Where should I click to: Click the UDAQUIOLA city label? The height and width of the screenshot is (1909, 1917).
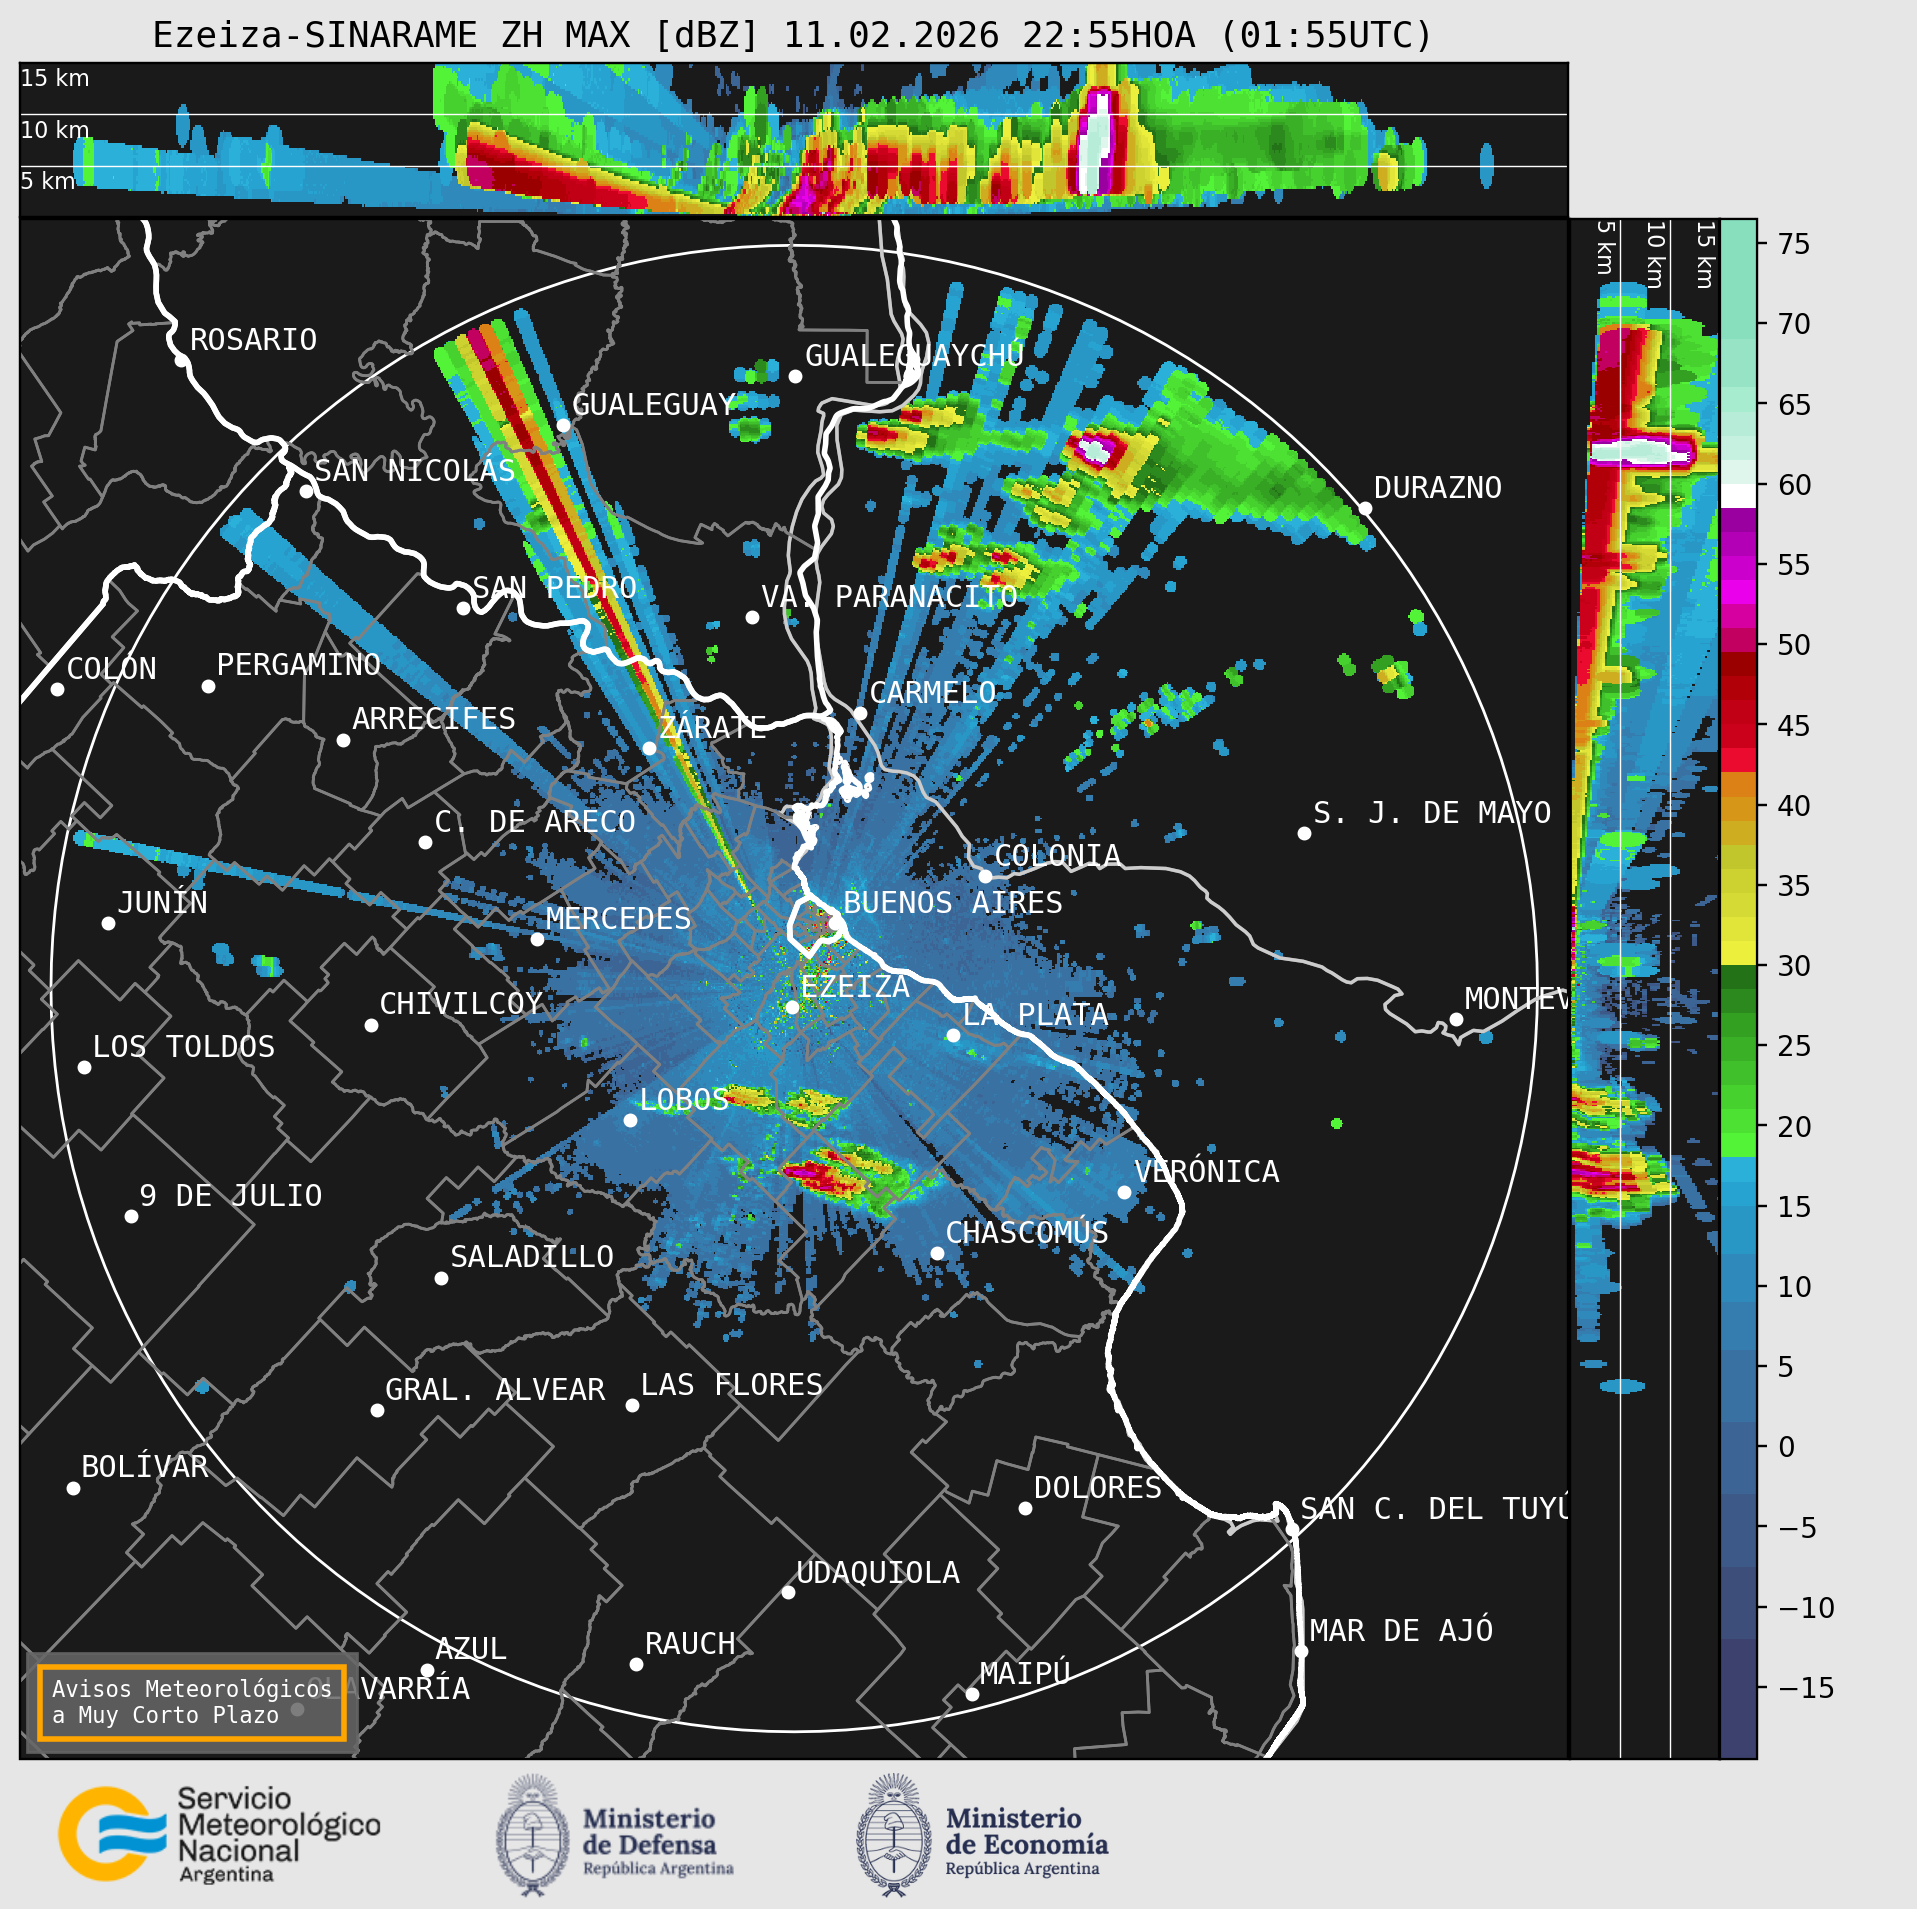(x=878, y=1573)
